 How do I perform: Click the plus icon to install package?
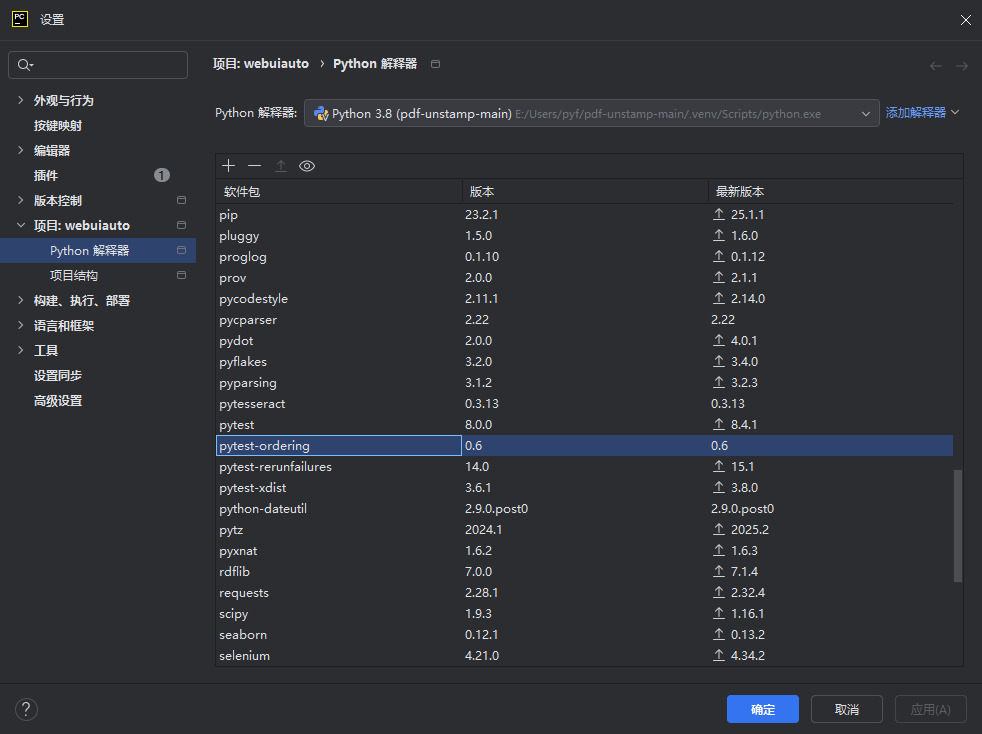[x=229, y=166]
